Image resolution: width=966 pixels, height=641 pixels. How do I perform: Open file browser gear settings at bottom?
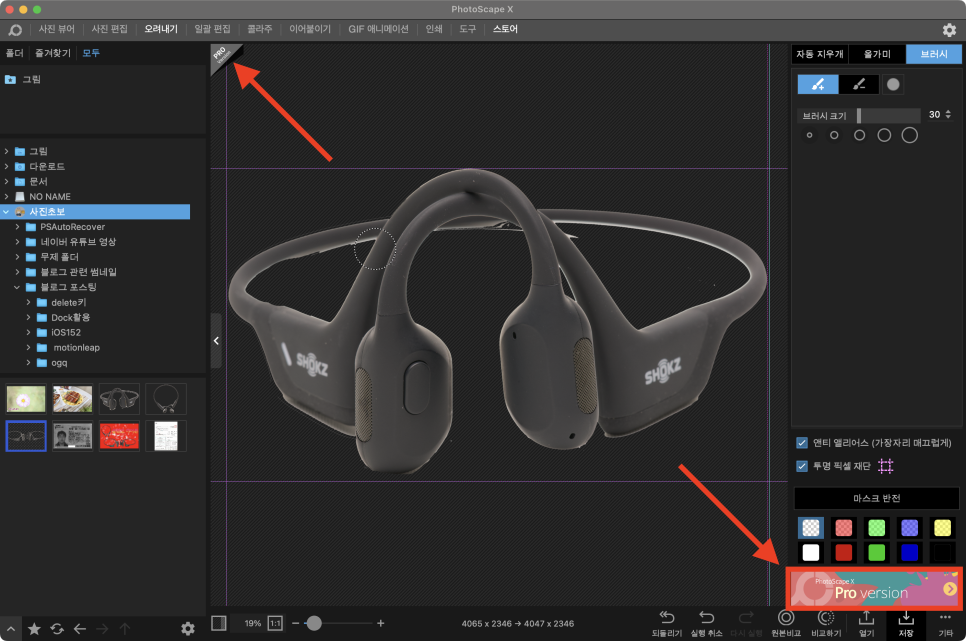click(188, 629)
